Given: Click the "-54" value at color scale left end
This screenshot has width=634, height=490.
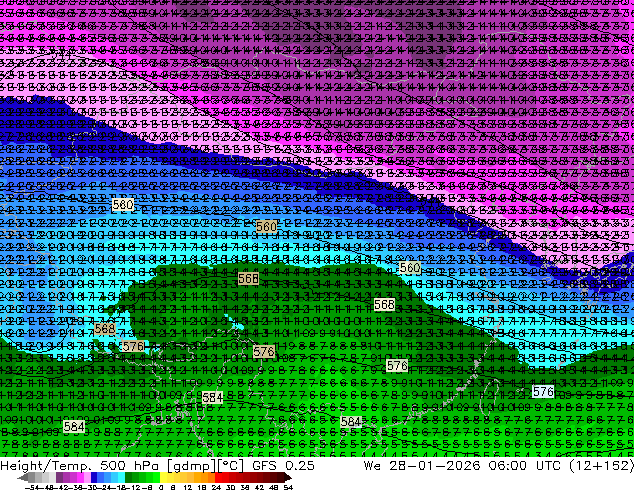Looking at the screenshot, I should click(x=32, y=487).
